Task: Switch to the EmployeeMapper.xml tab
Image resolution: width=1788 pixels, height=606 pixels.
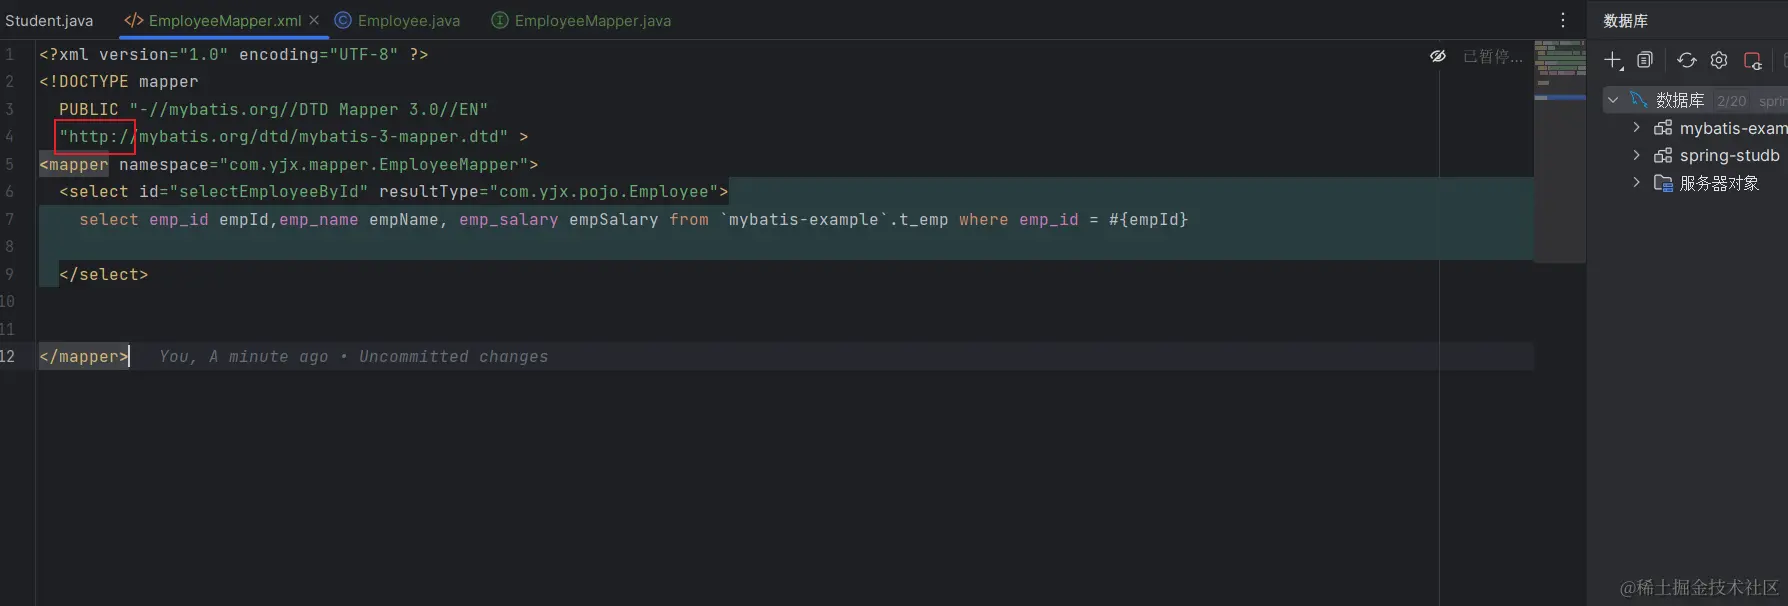Action: coord(225,20)
